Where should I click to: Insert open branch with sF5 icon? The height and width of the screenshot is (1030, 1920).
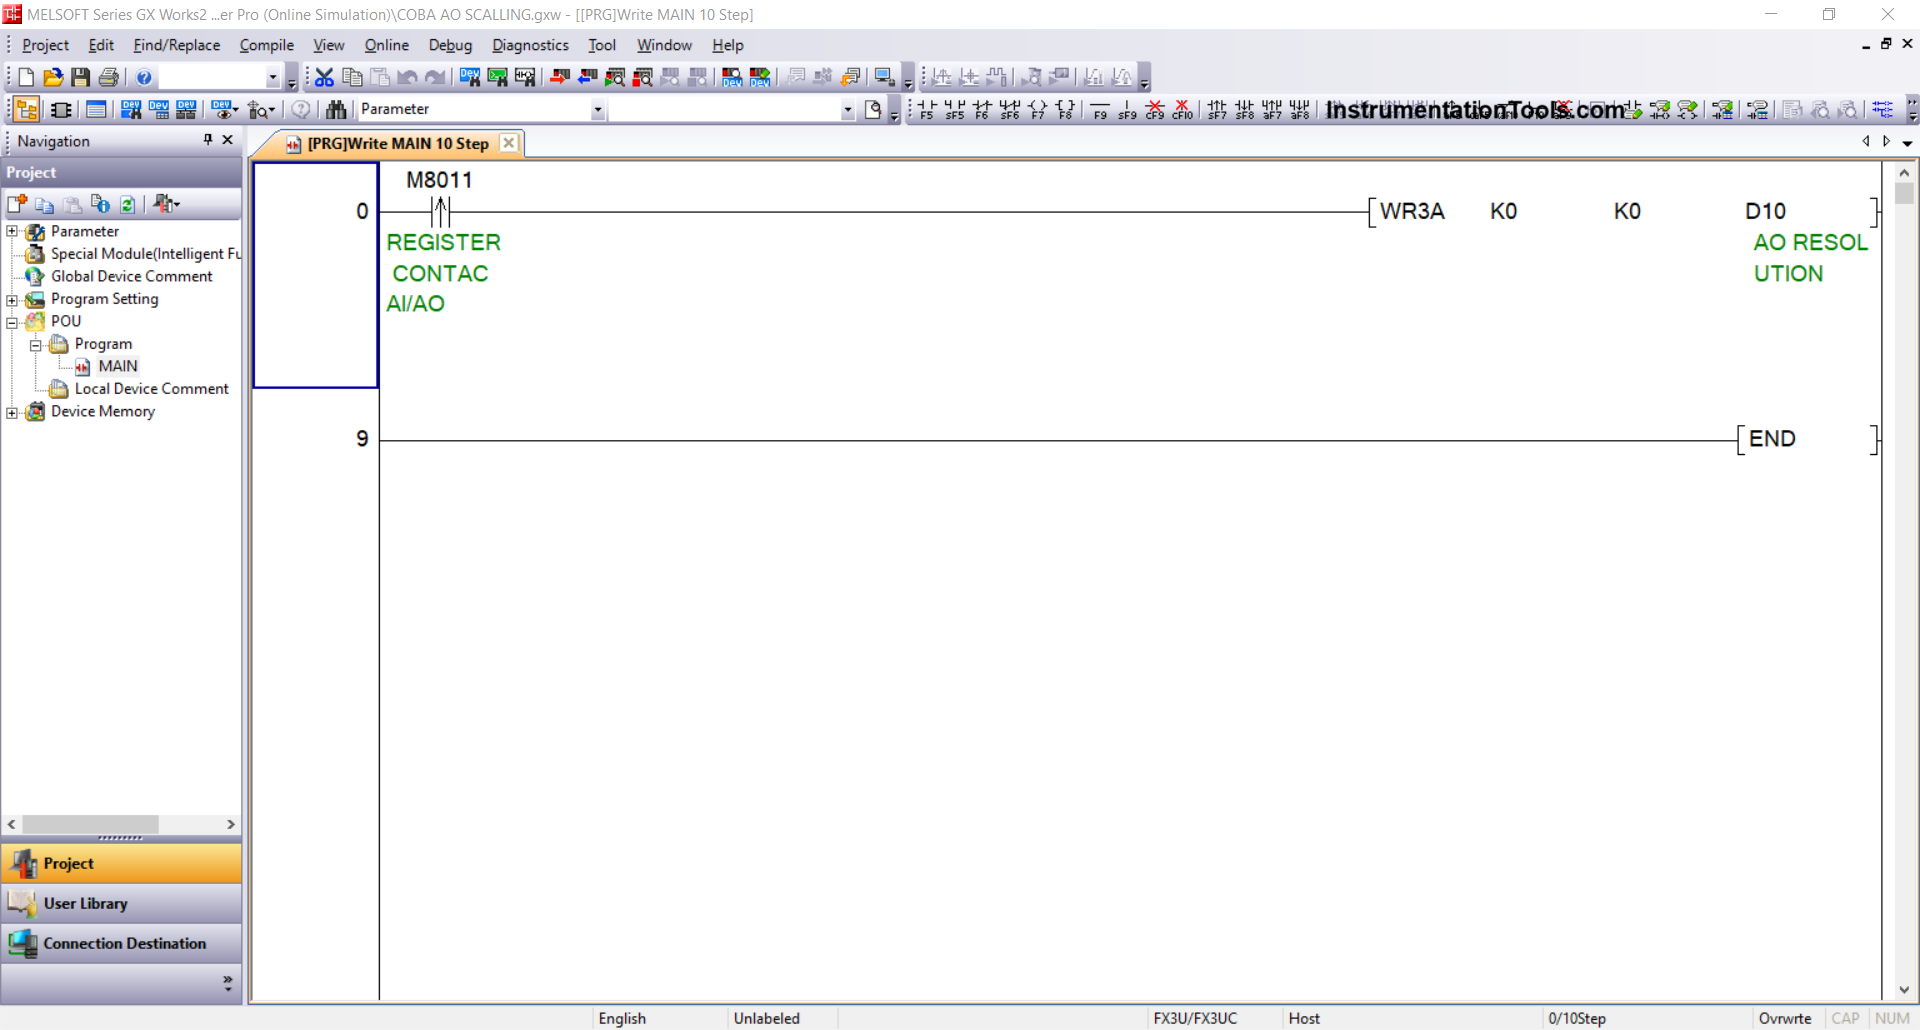pos(955,109)
